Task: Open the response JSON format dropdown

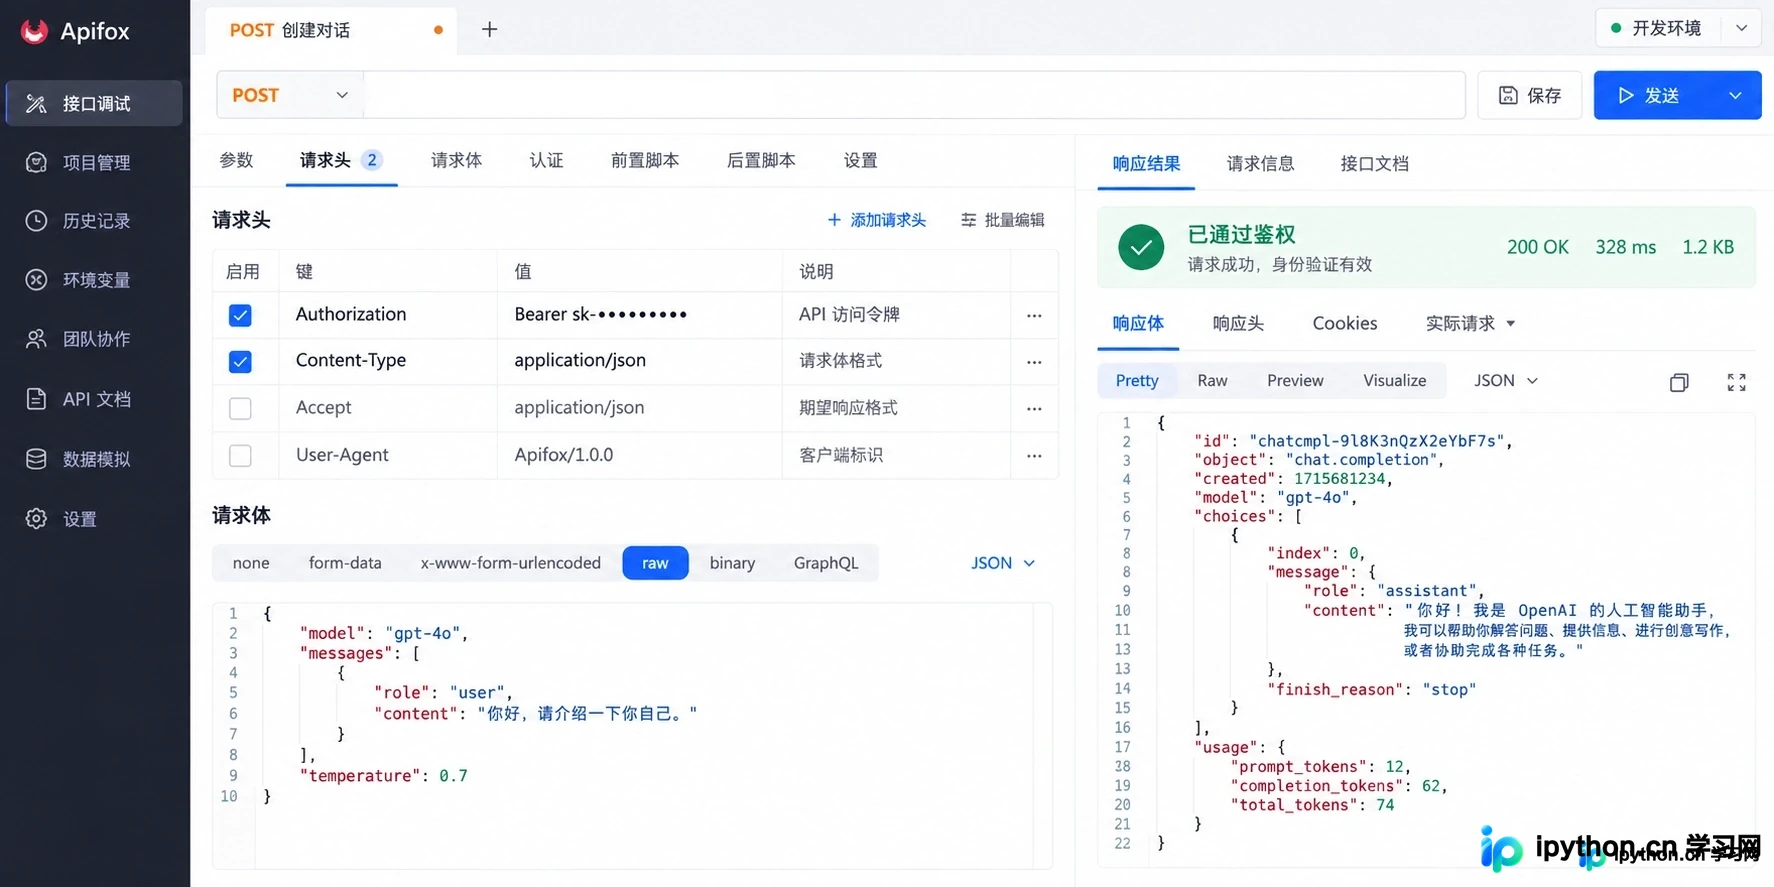Action: coord(1505,380)
